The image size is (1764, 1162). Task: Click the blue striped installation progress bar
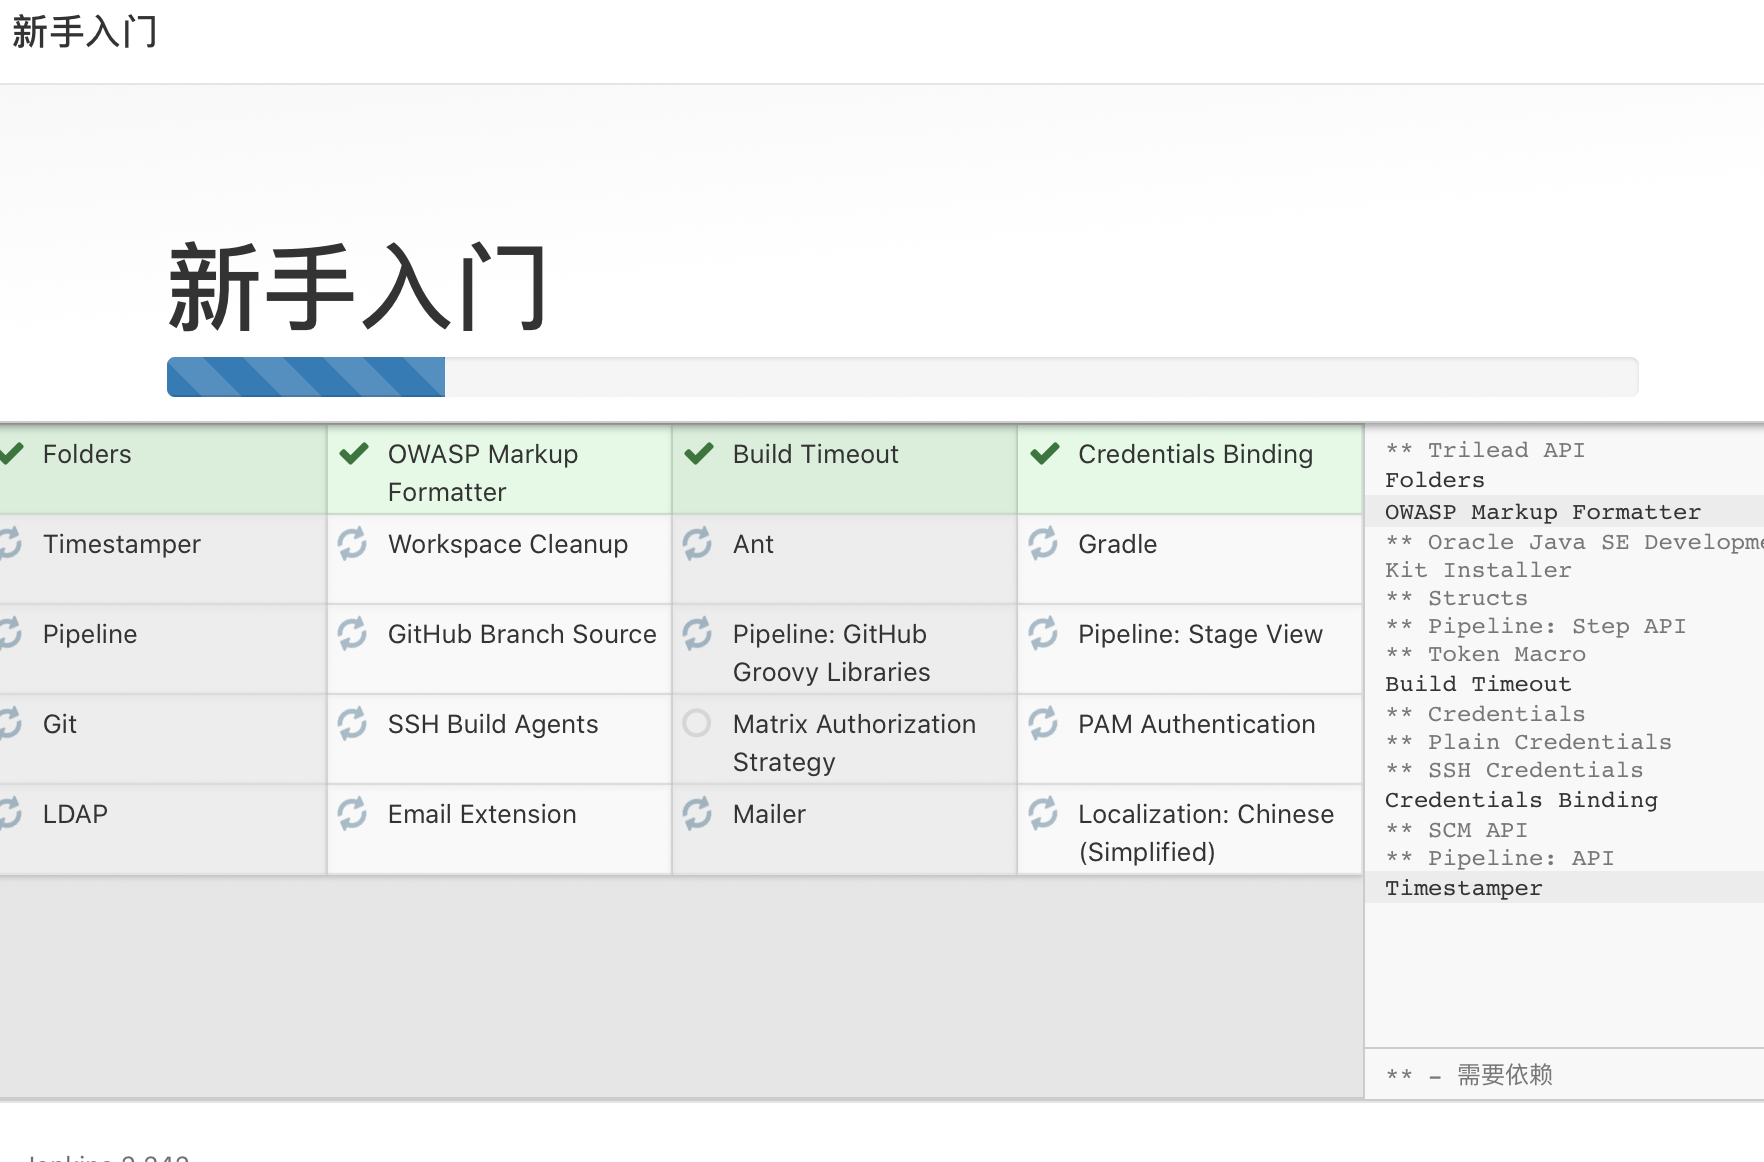(306, 377)
